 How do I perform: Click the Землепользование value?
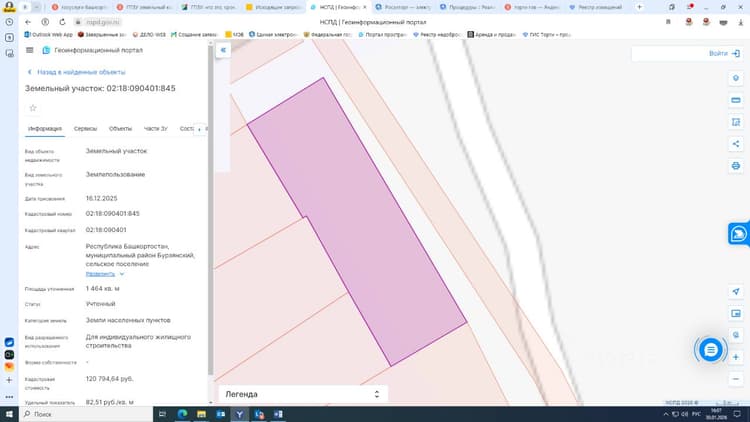(115, 175)
